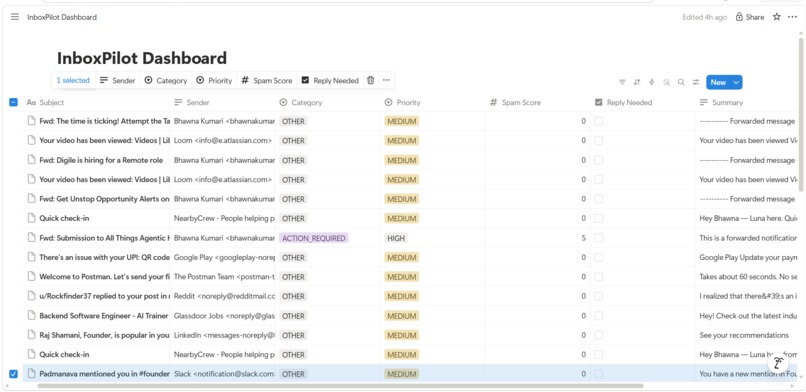Viewport: 806px width, 392px height.
Task: Delete selected row with trash icon
Action: click(x=371, y=80)
